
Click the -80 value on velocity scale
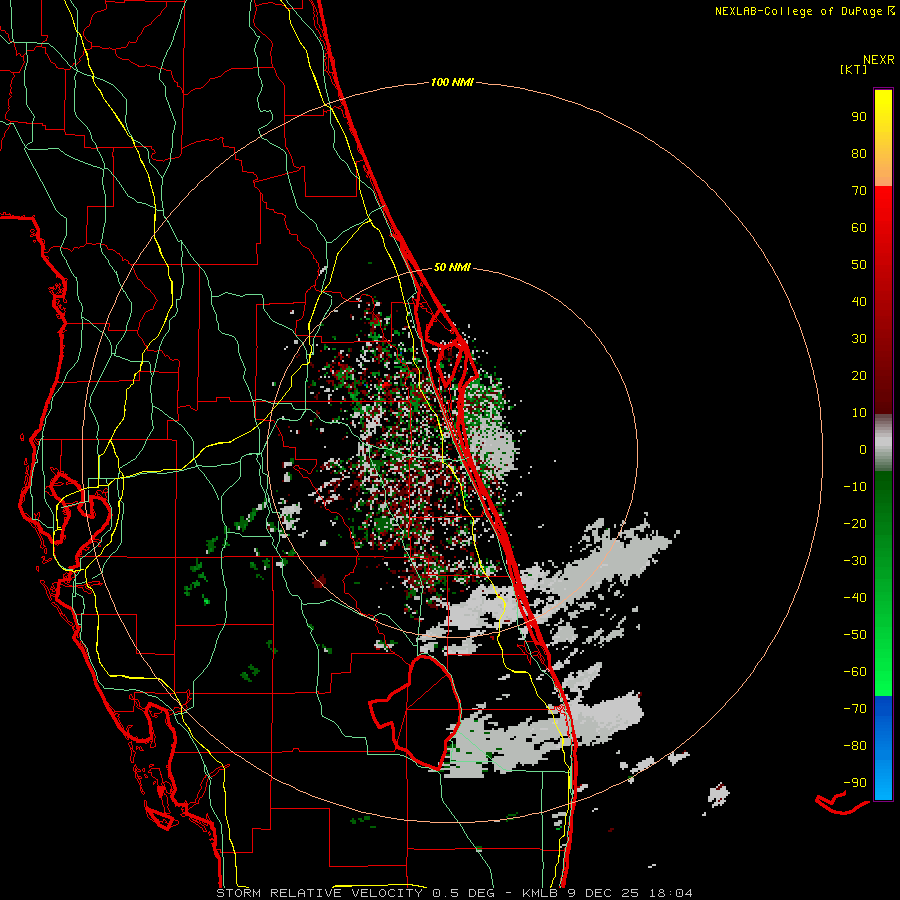[855, 746]
